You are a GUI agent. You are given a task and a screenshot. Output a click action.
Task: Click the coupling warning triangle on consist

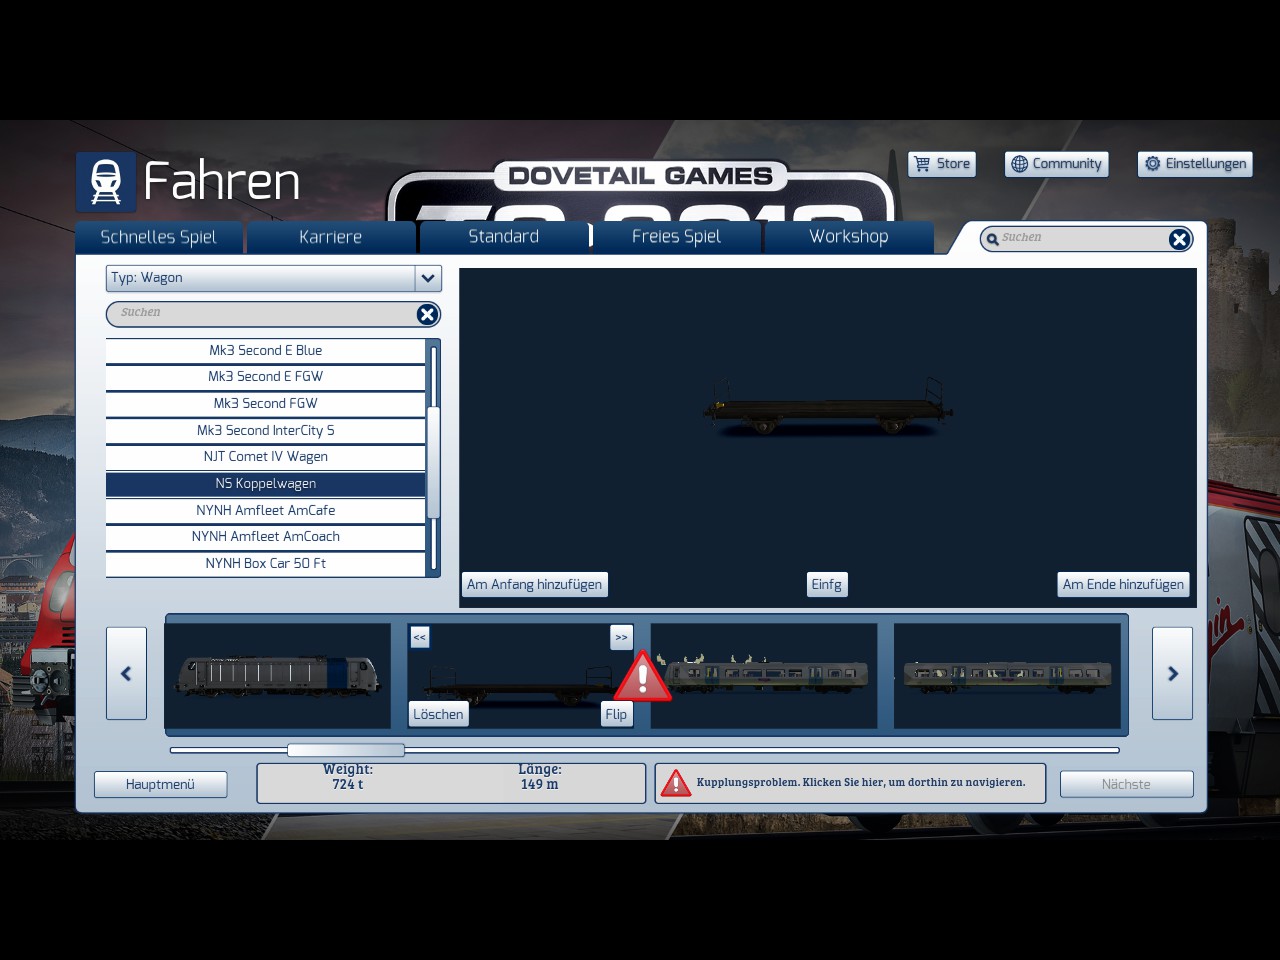643,677
